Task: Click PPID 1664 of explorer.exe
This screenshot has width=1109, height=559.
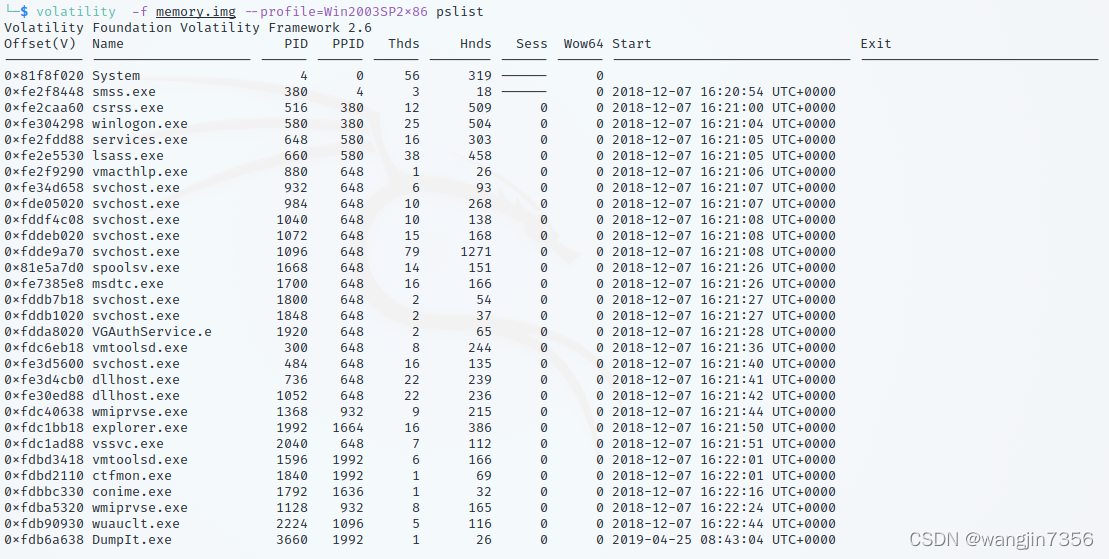Action: [348, 427]
